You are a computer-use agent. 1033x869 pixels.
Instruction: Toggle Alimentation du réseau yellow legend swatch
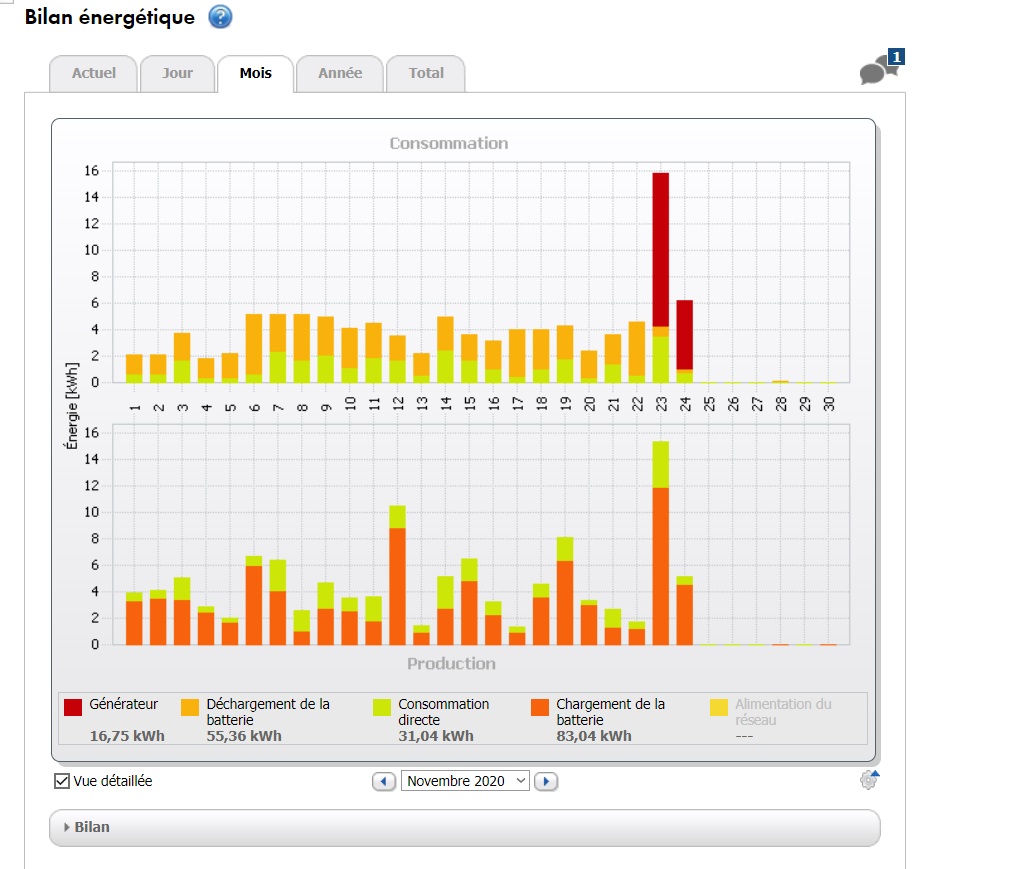(x=719, y=707)
